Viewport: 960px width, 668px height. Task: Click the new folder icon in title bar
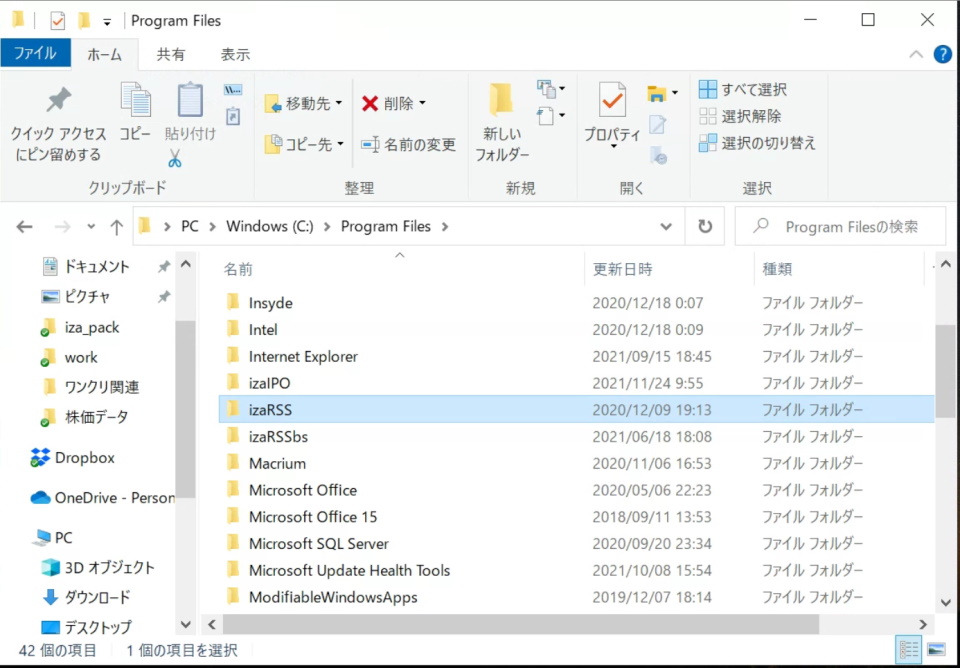click(84, 21)
